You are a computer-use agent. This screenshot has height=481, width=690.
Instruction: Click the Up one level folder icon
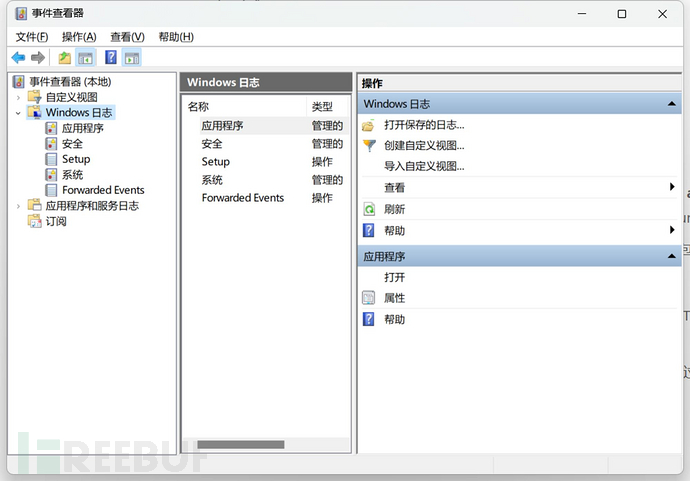(65, 58)
